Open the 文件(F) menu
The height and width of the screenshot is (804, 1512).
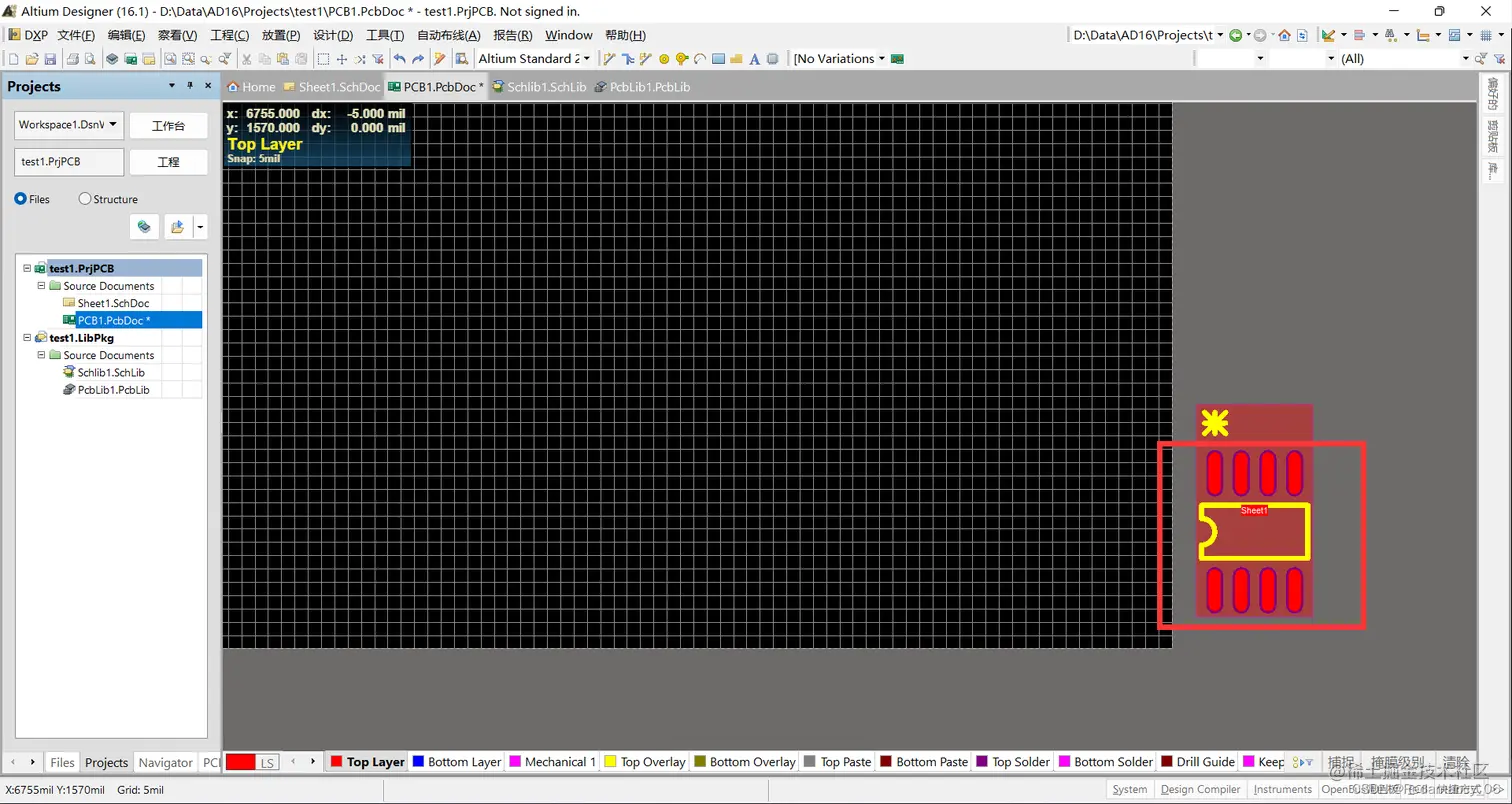[76, 35]
